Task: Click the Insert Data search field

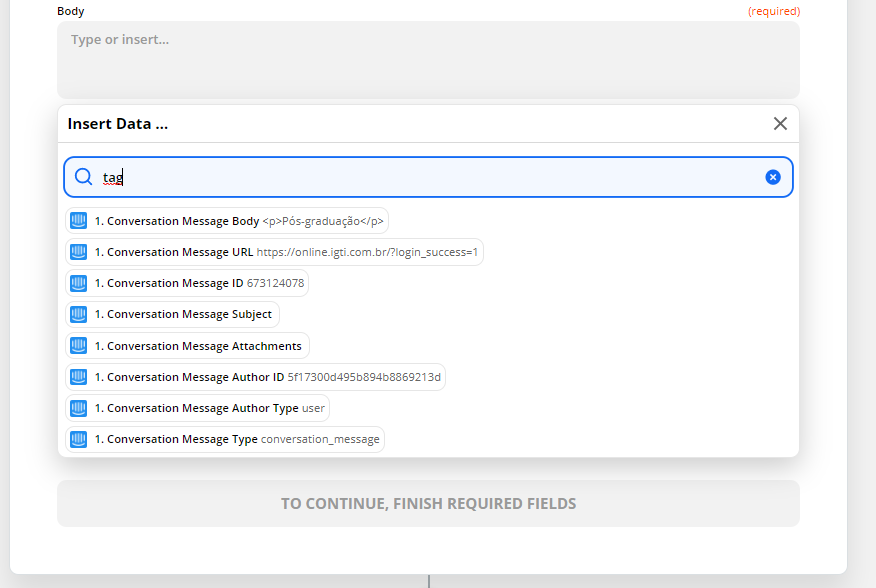Action: point(429,177)
